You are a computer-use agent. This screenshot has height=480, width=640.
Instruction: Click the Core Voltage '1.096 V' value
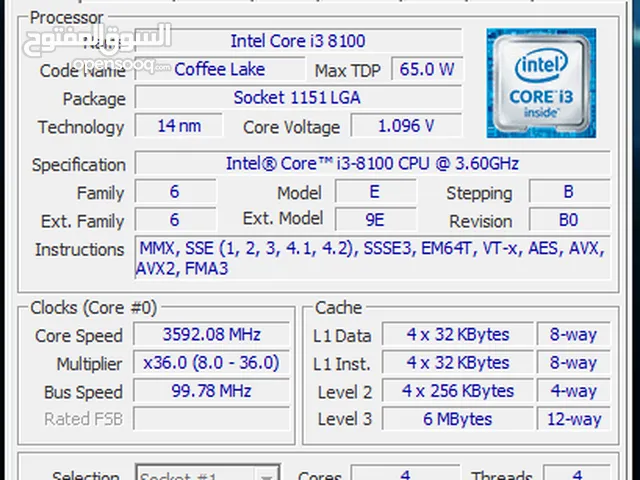click(407, 126)
